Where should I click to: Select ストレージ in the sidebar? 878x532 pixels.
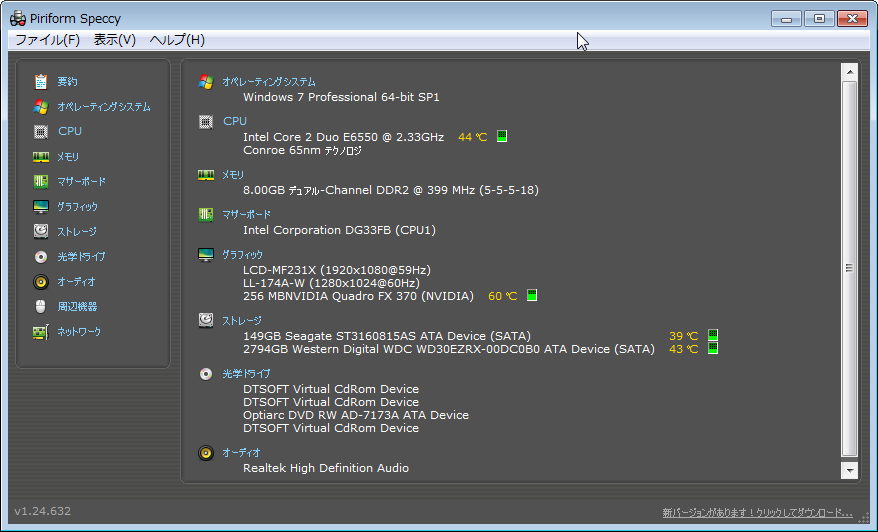(x=77, y=231)
